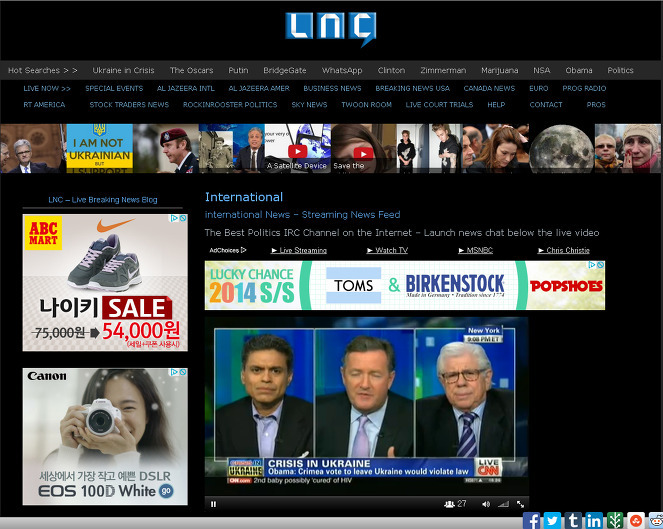Go to LIVE NOW >> section
Screen dimensions: 663x529
pos(47,88)
